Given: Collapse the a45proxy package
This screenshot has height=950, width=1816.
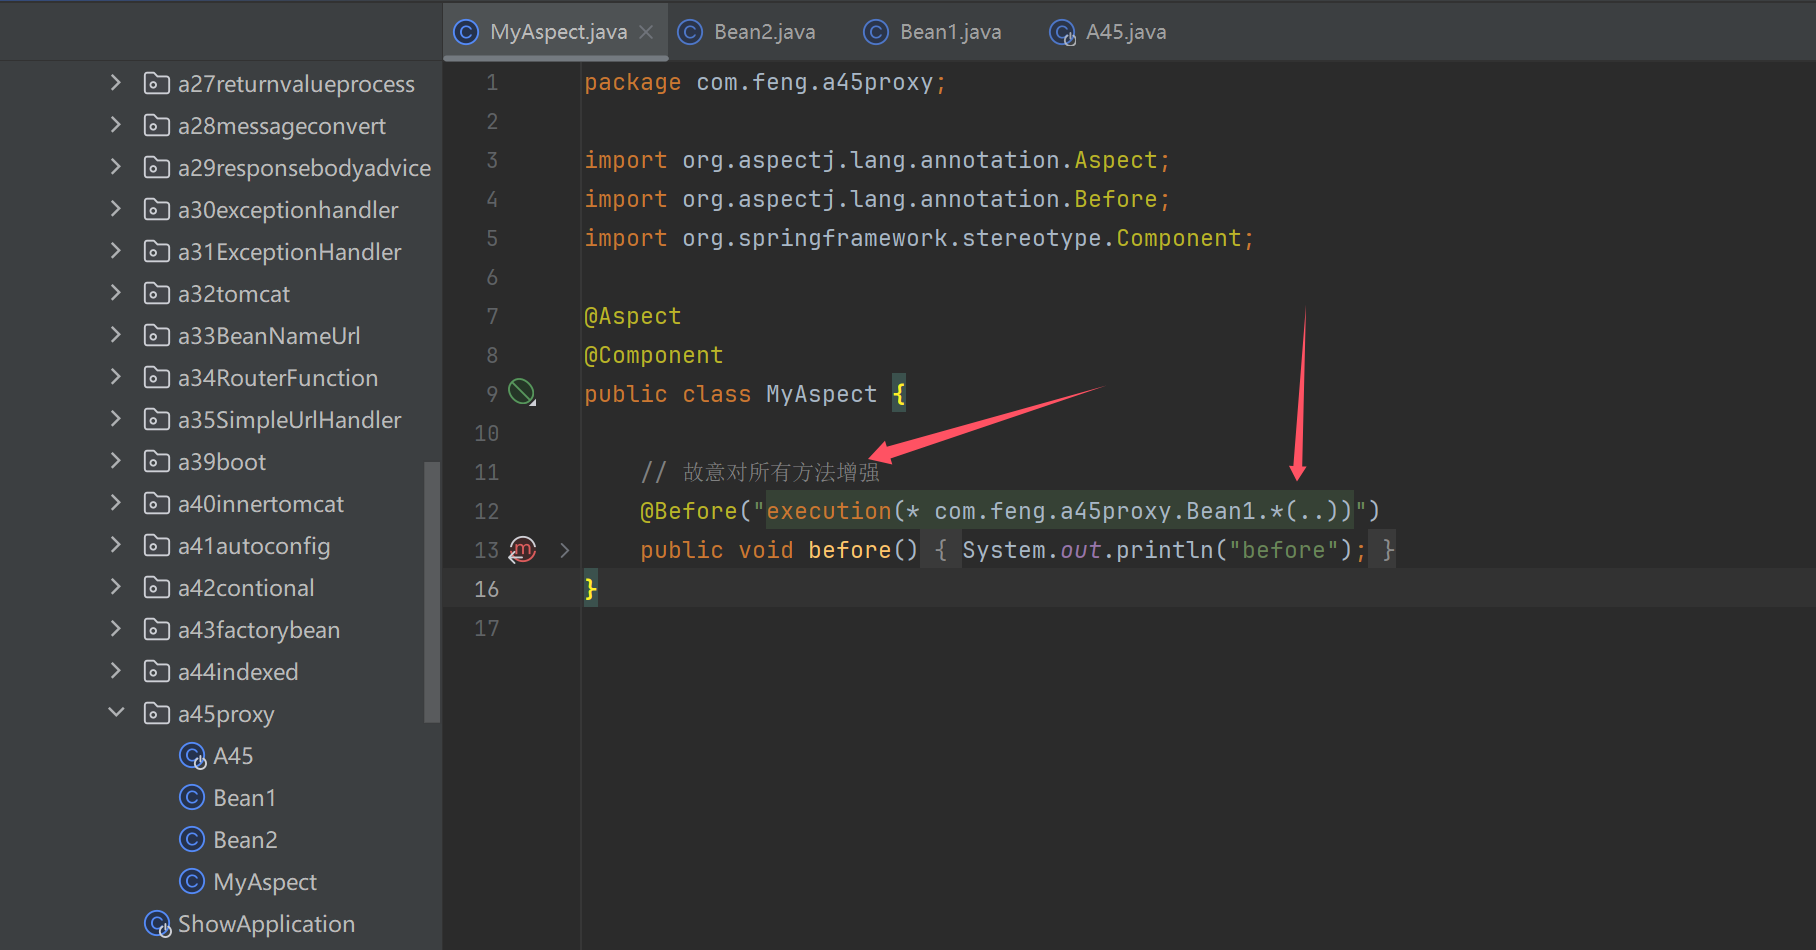Looking at the screenshot, I should [x=116, y=713].
